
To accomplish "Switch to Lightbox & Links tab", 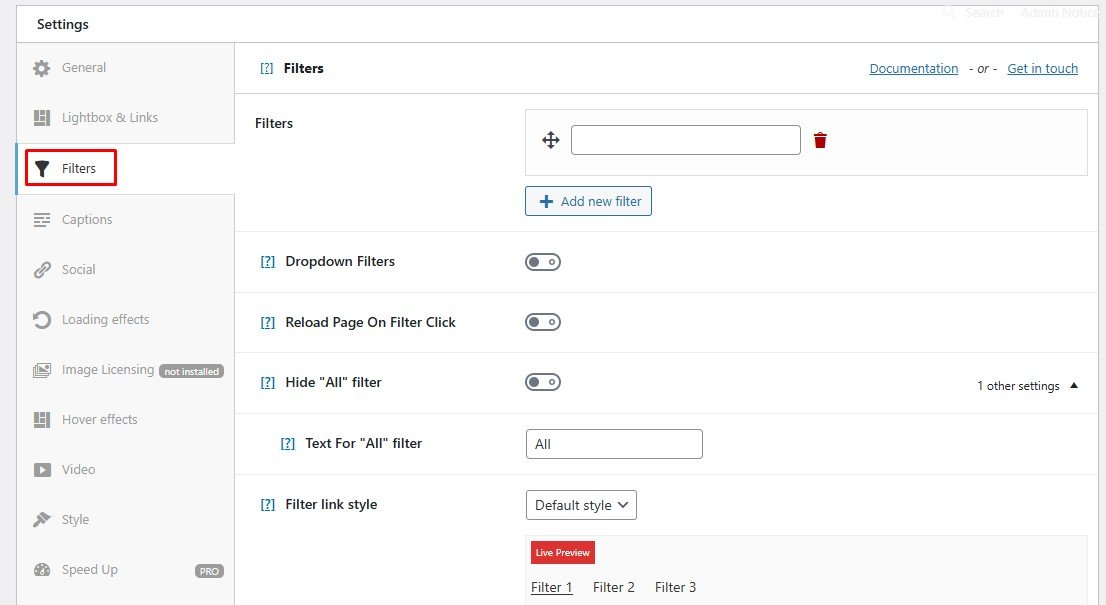I will coord(109,118).
